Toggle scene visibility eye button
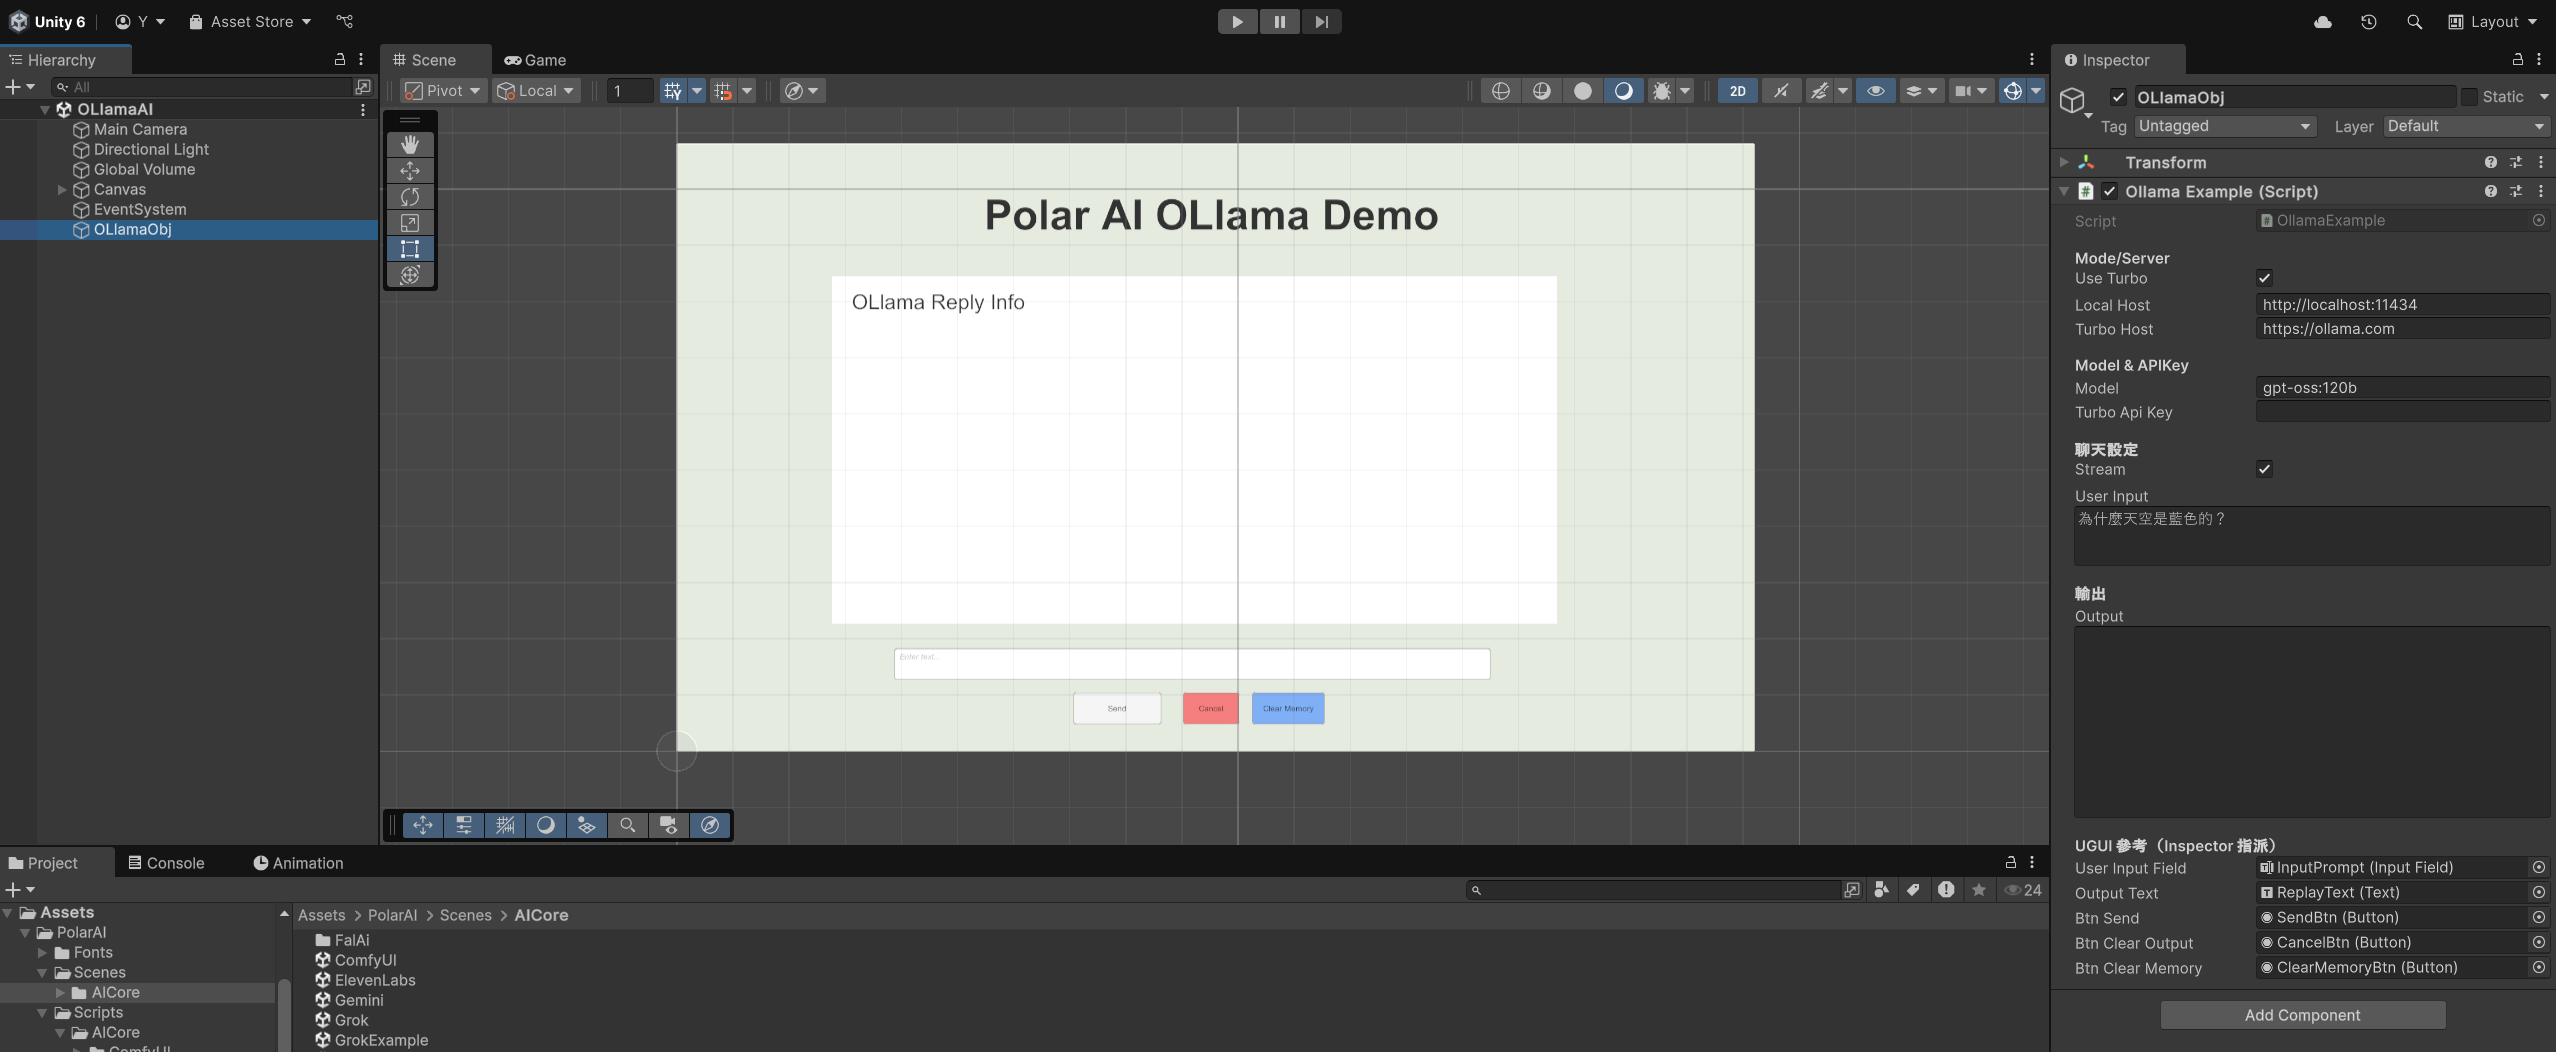Image resolution: width=2556 pixels, height=1052 pixels. tap(1876, 91)
